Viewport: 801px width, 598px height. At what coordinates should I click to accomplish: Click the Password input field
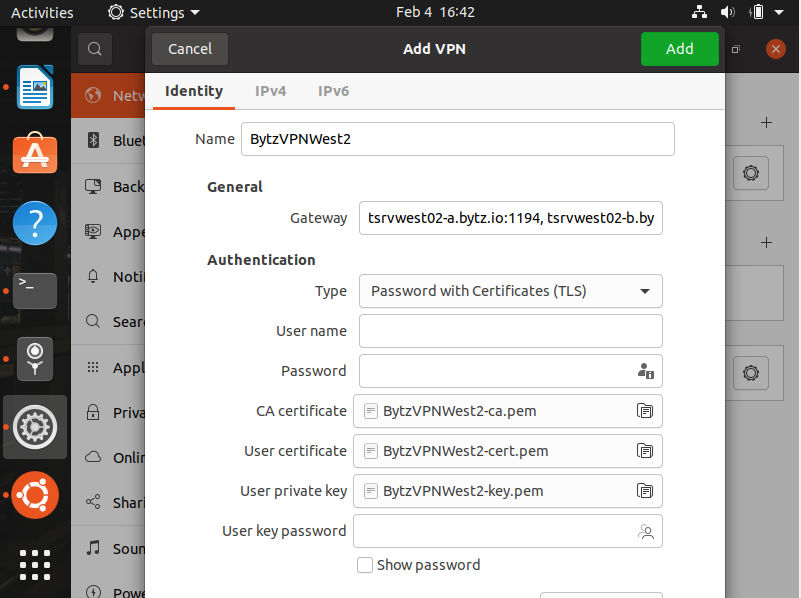pos(511,371)
